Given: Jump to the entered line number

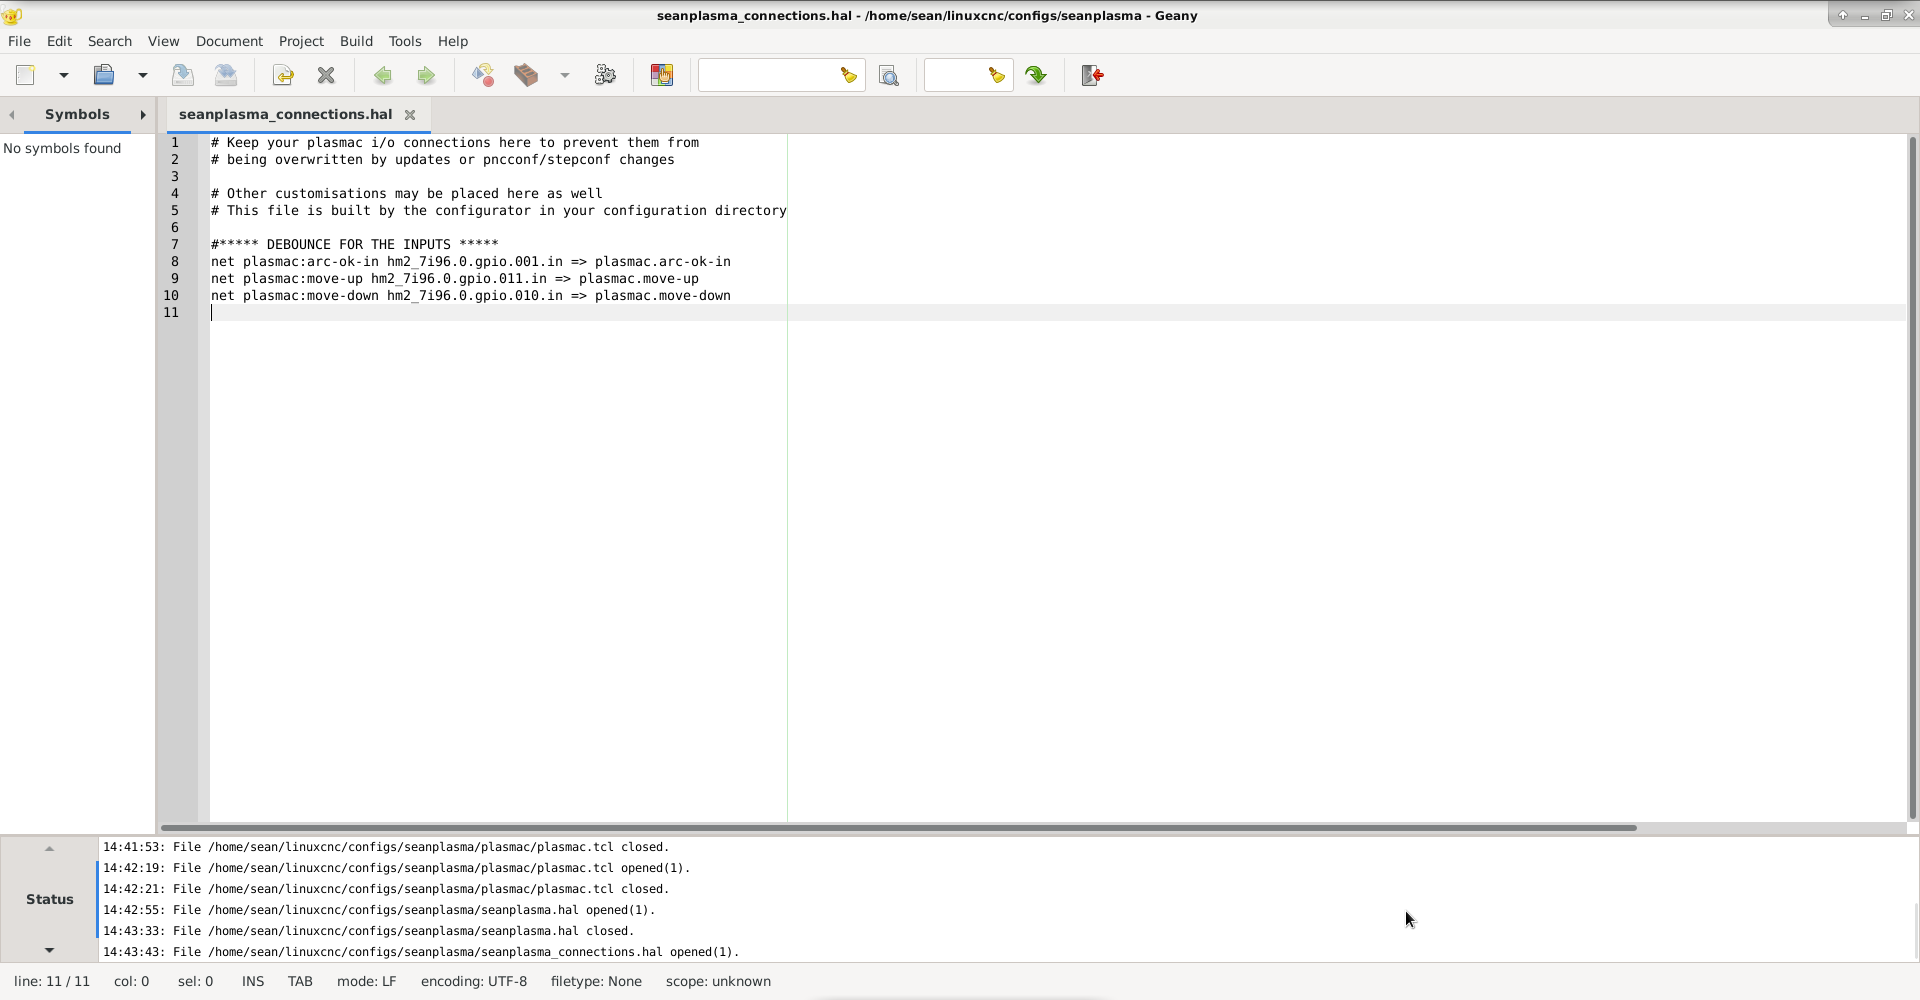Looking at the screenshot, I should tap(1036, 75).
